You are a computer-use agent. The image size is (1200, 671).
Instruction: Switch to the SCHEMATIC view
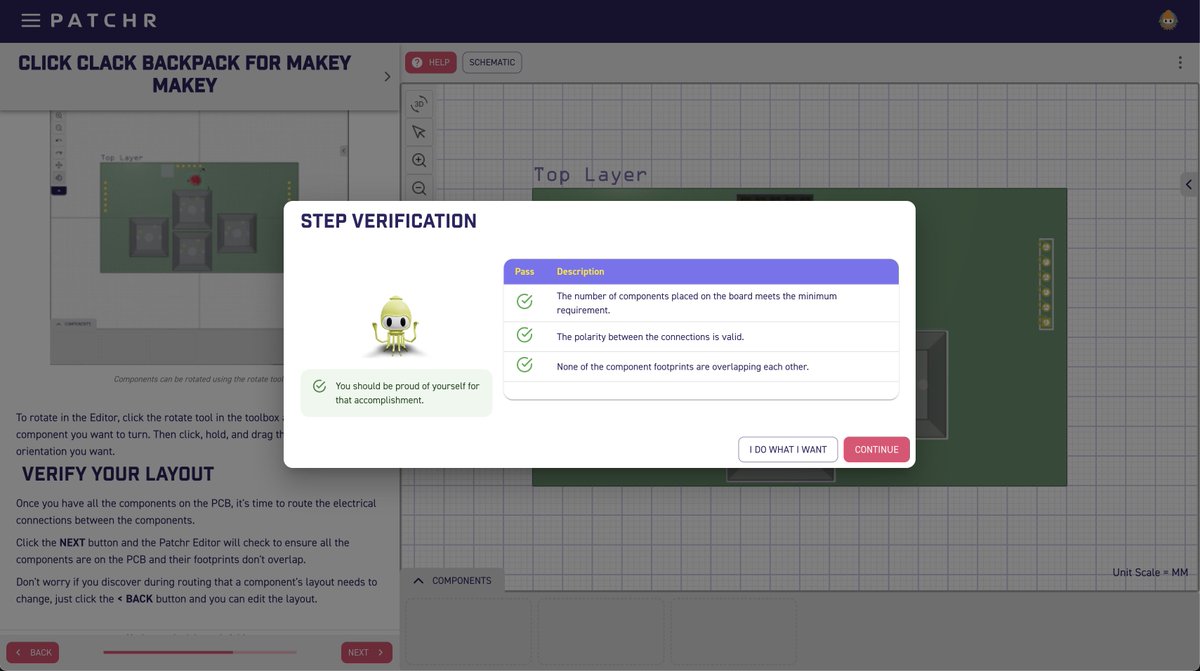coord(491,61)
